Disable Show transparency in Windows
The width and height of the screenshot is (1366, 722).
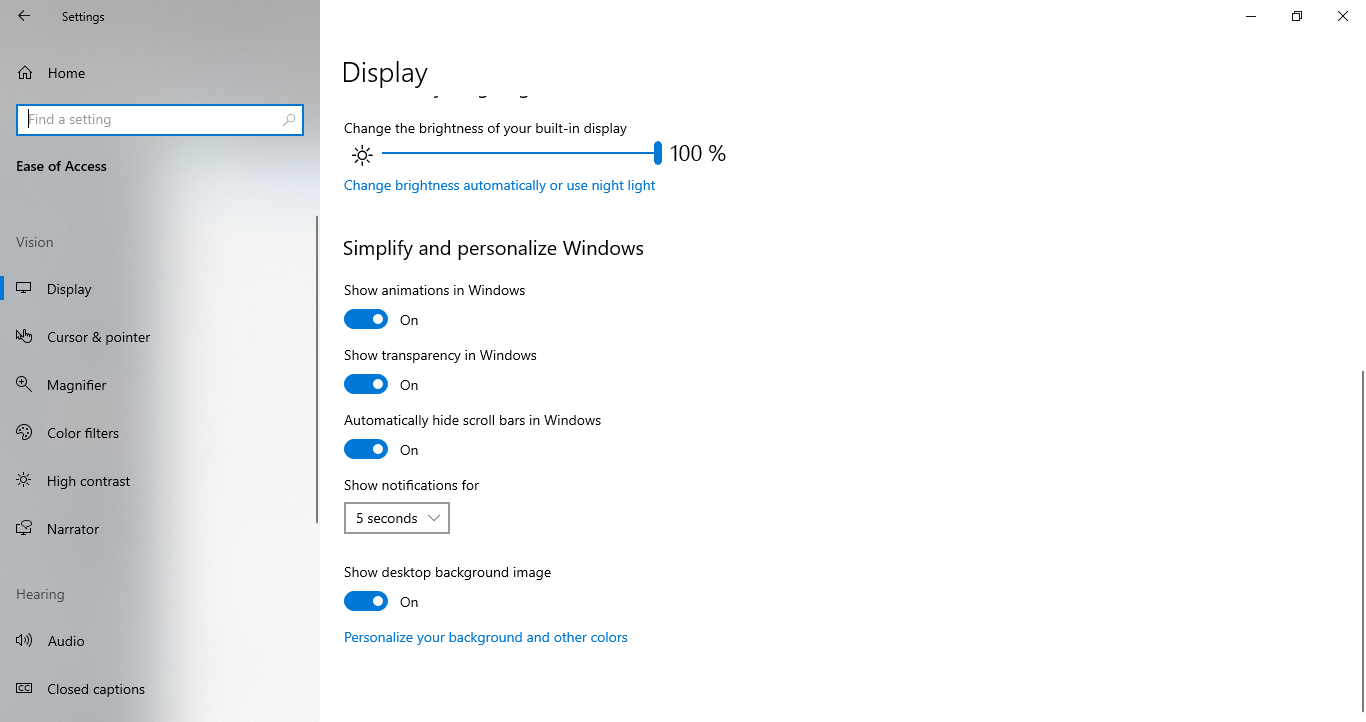[366, 385]
